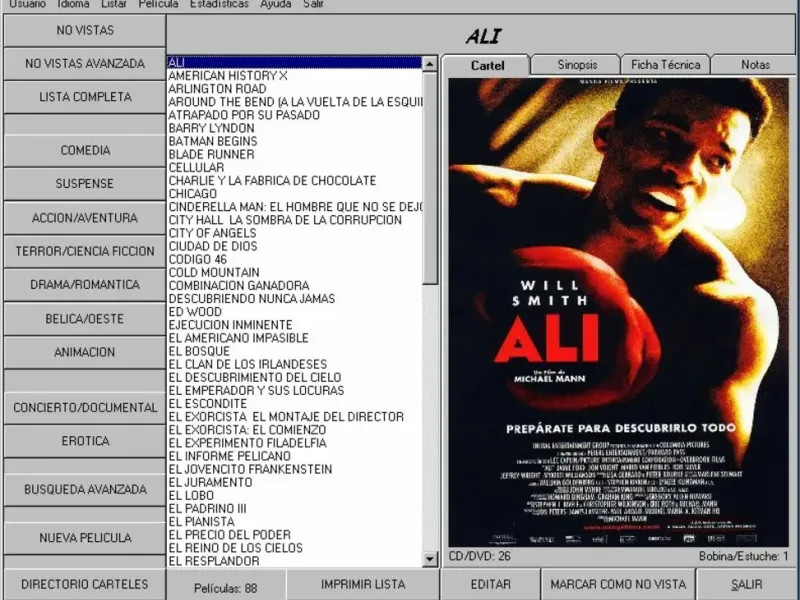Screen dimensions: 800x600
Task: Click the SALIR button at bottom
Action: [746, 584]
